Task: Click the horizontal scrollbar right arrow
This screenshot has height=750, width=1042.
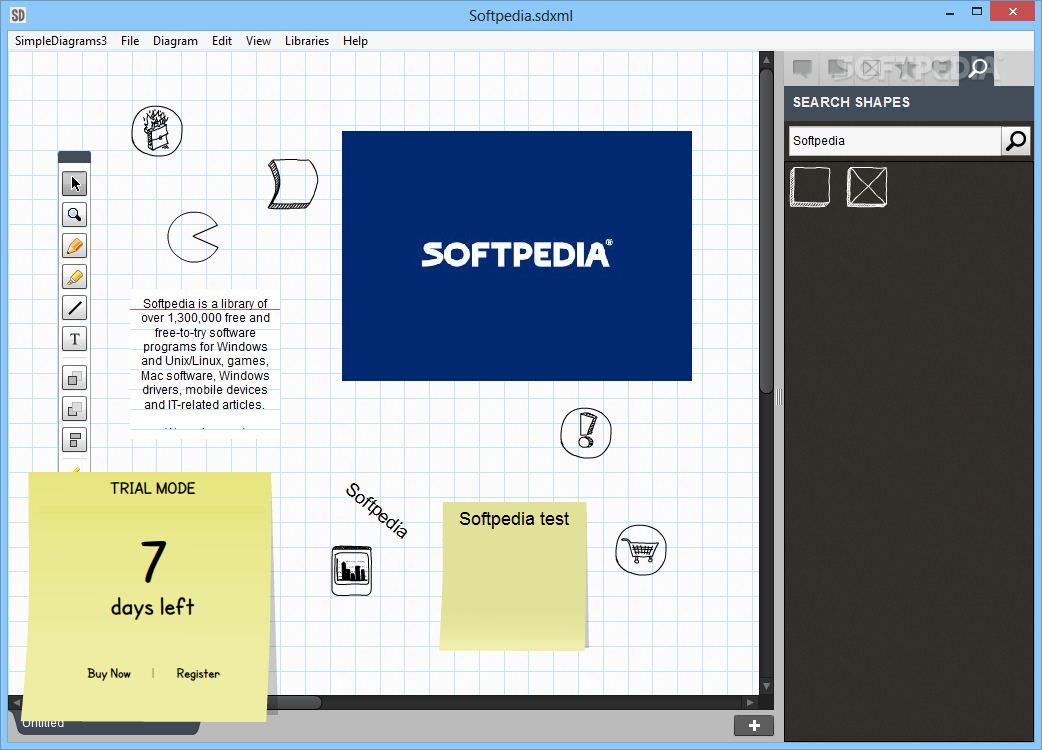Action: (750, 702)
